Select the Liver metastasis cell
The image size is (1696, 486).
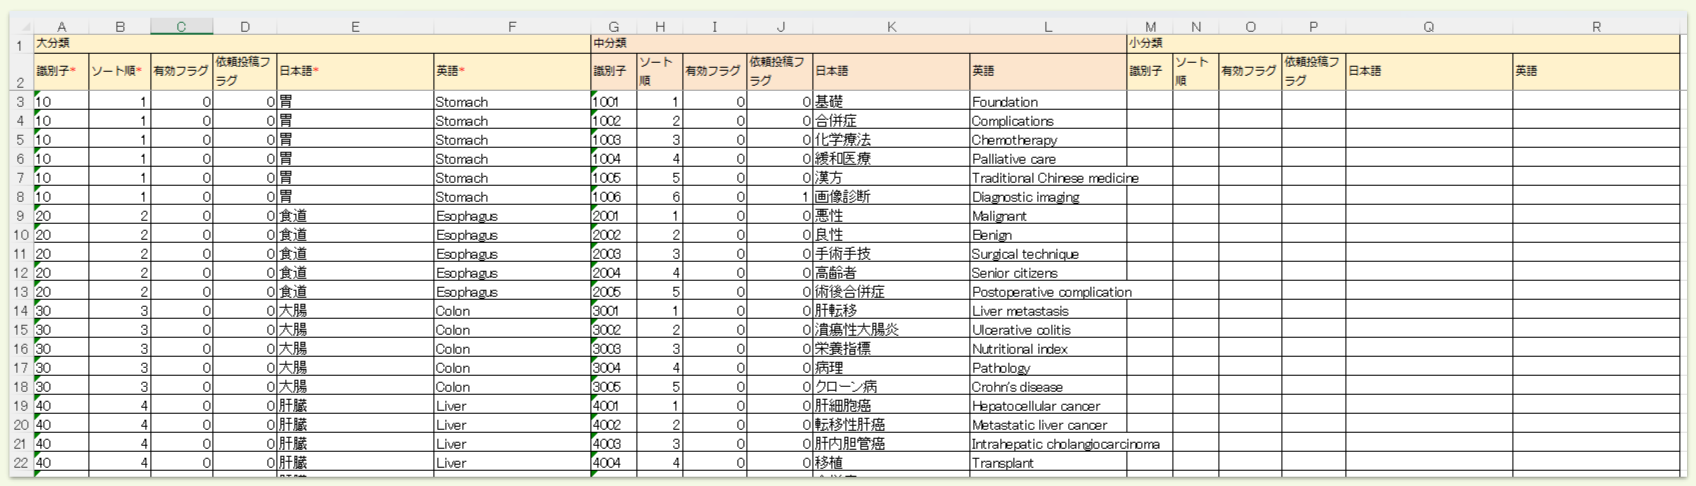point(1048,310)
